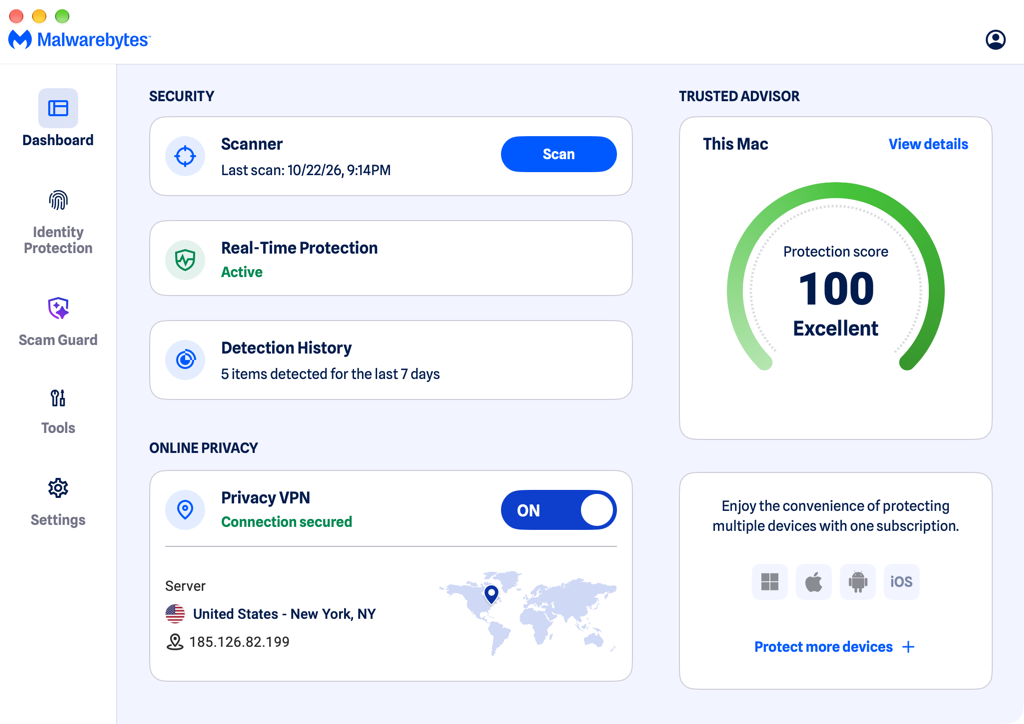Image resolution: width=1024 pixels, height=724 pixels.
Task: Switch to the Settings label
Action: pyautogui.click(x=58, y=520)
